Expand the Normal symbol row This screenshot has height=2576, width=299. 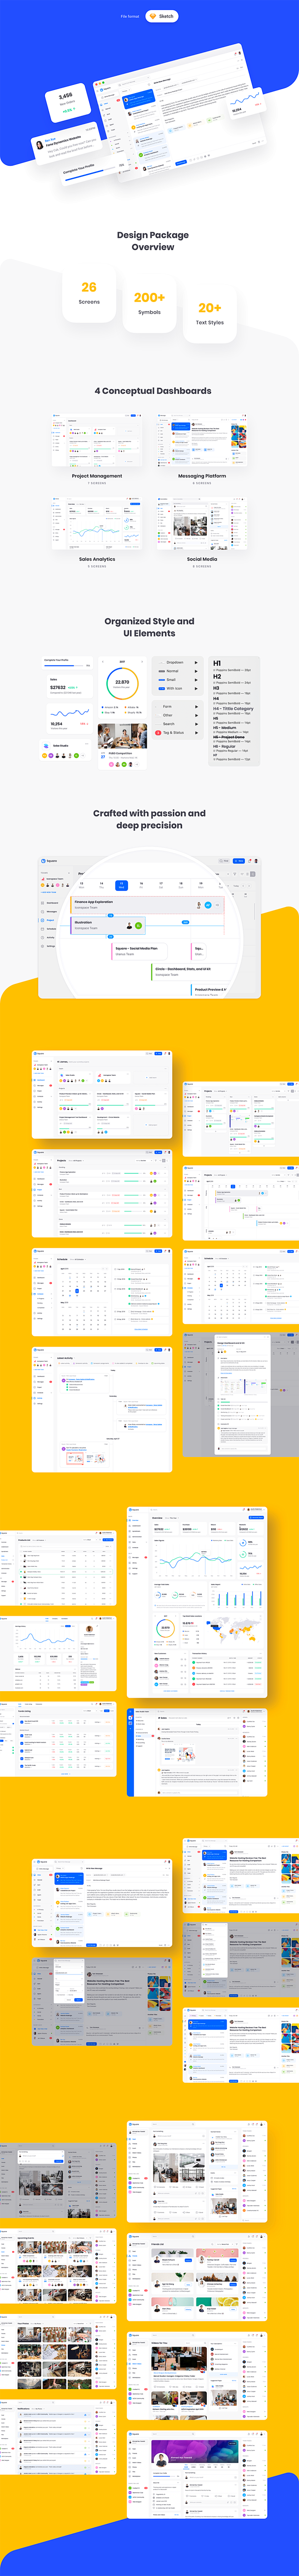tap(177, 671)
